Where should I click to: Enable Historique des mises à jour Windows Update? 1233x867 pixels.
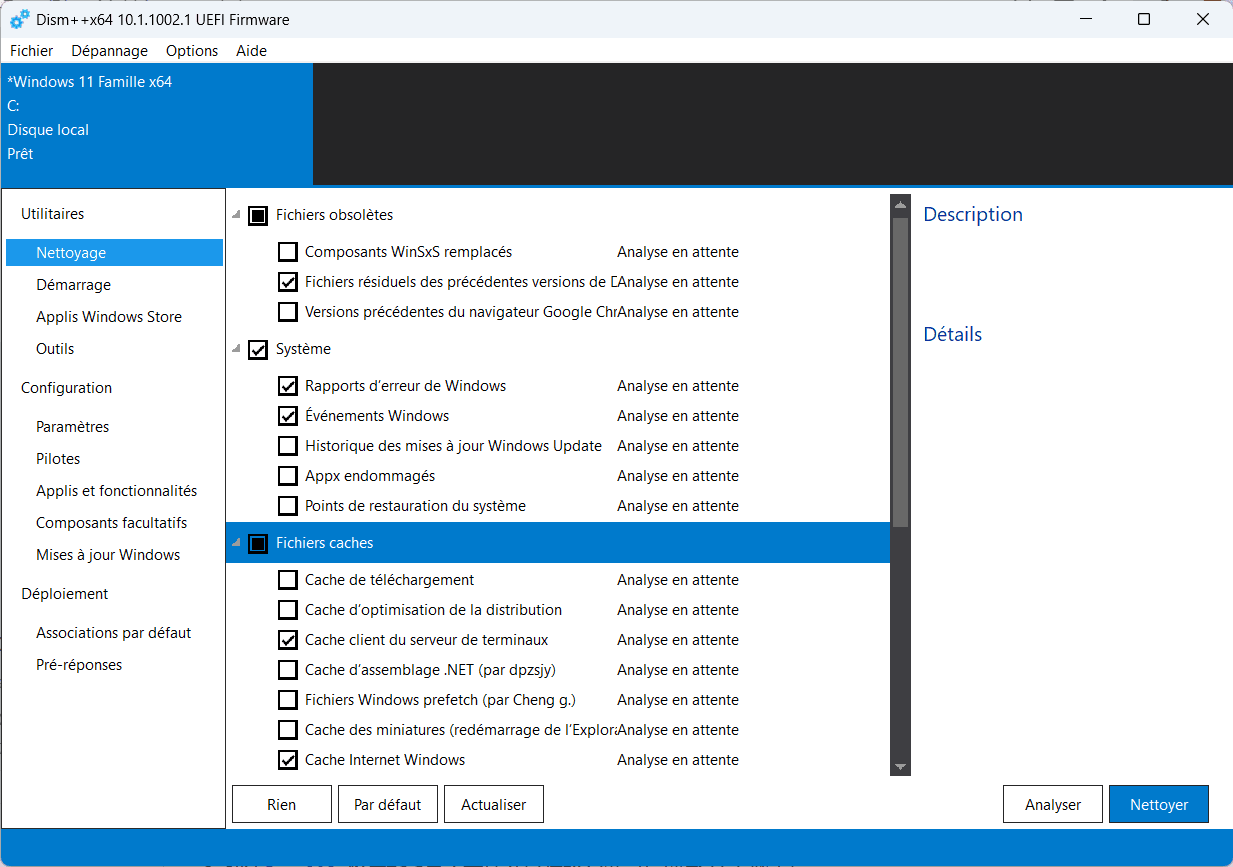point(288,446)
